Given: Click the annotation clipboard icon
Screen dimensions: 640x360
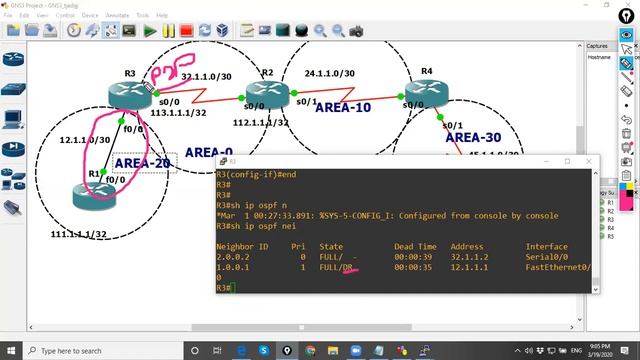Looking at the screenshot, I should coord(626,176).
